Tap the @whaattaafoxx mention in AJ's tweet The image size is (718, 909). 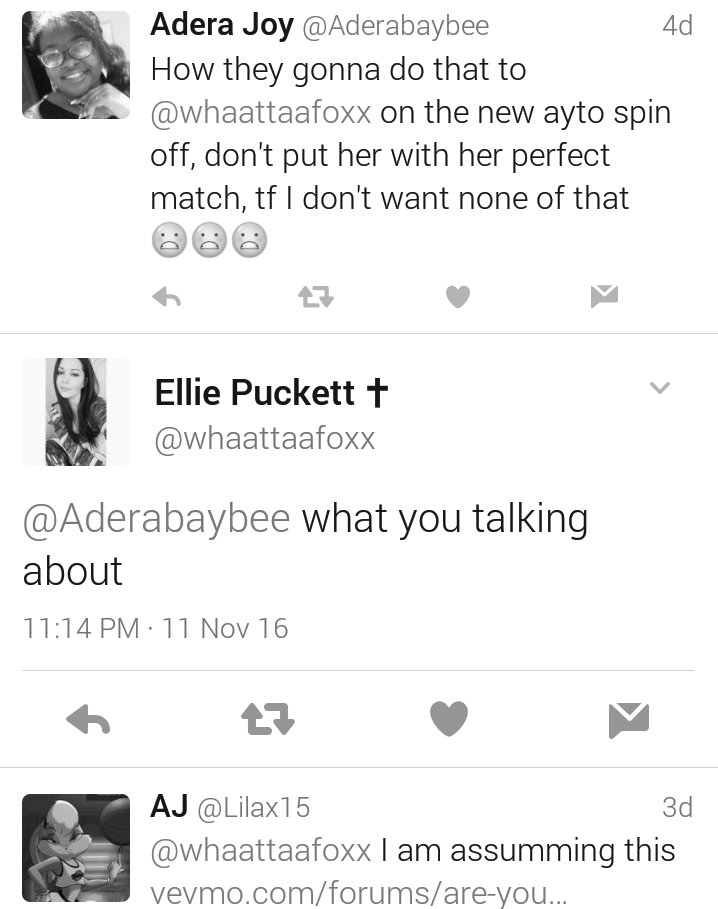tap(261, 850)
